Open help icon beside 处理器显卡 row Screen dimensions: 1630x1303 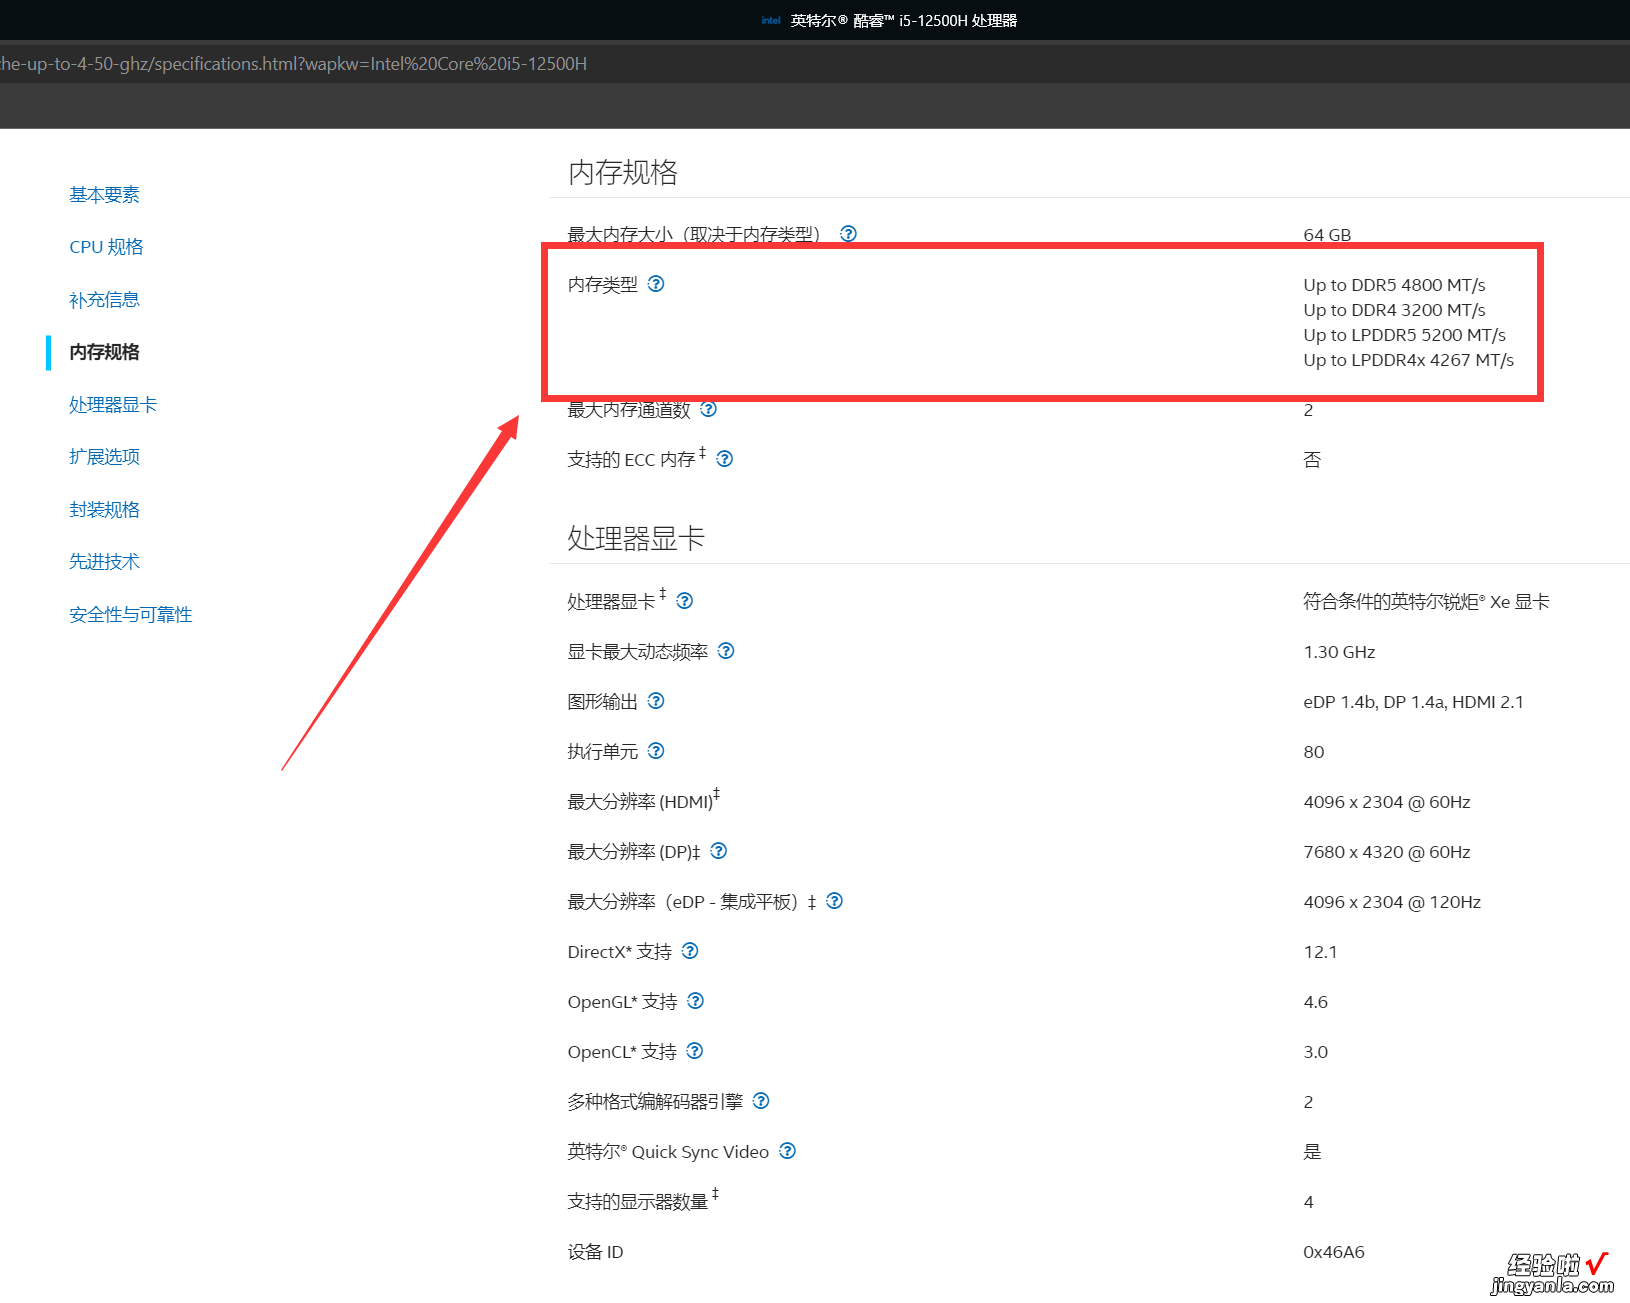click(x=685, y=600)
